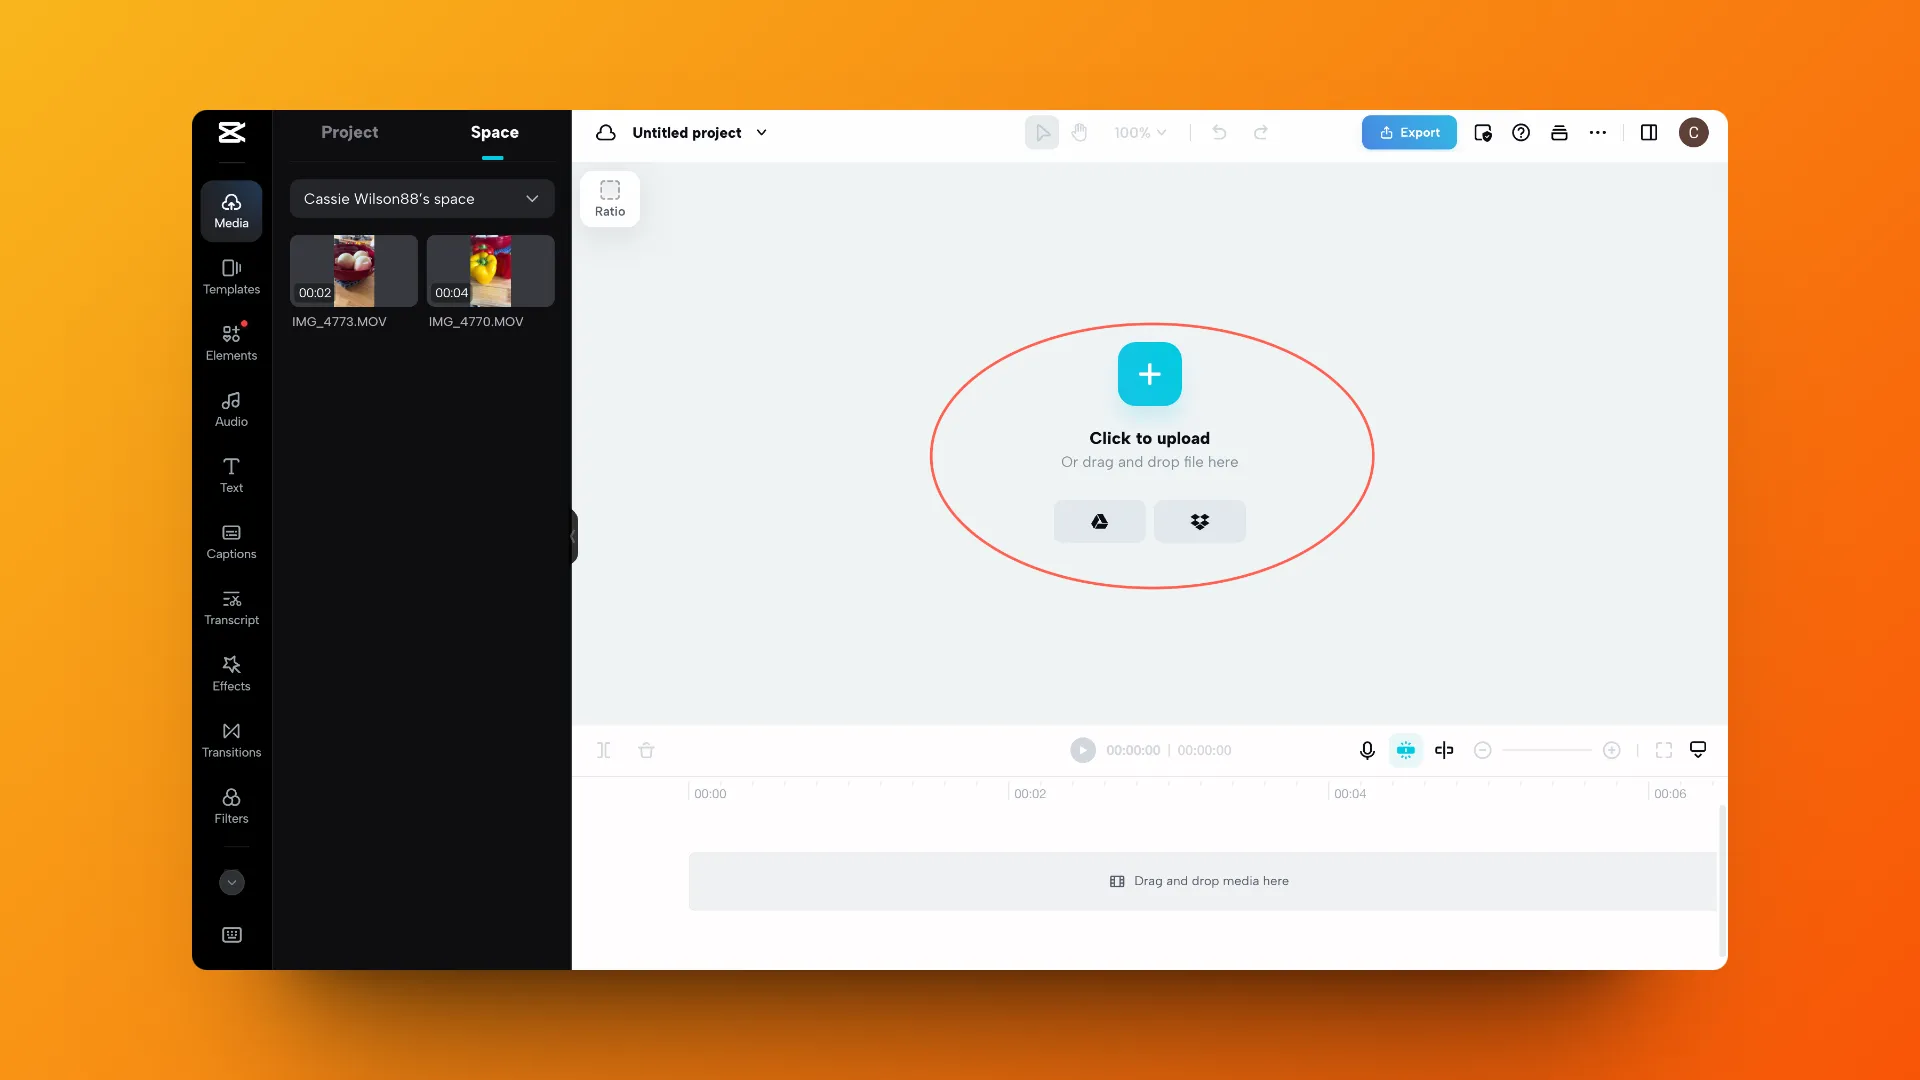Open the Audio panel
Screen dimensions: 1920x1080
point(231,409)
